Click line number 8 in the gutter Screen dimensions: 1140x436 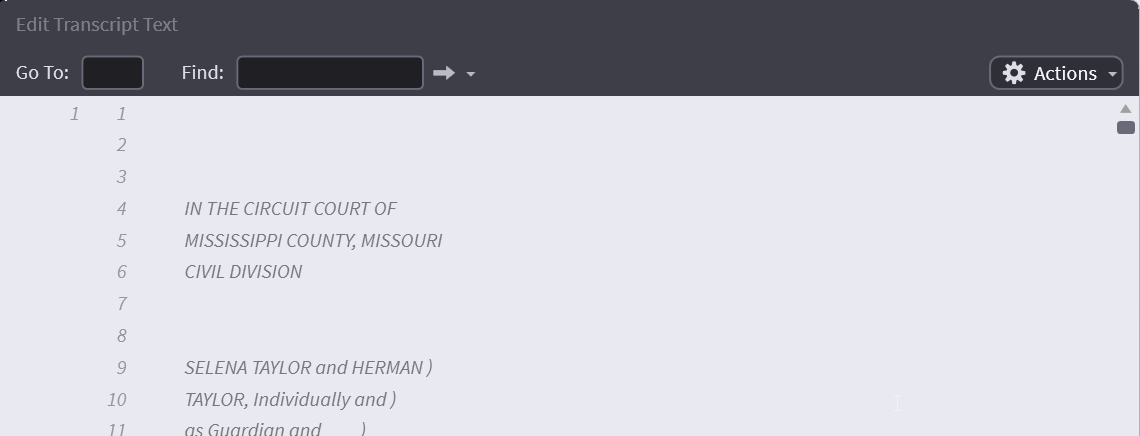point(122,336)
